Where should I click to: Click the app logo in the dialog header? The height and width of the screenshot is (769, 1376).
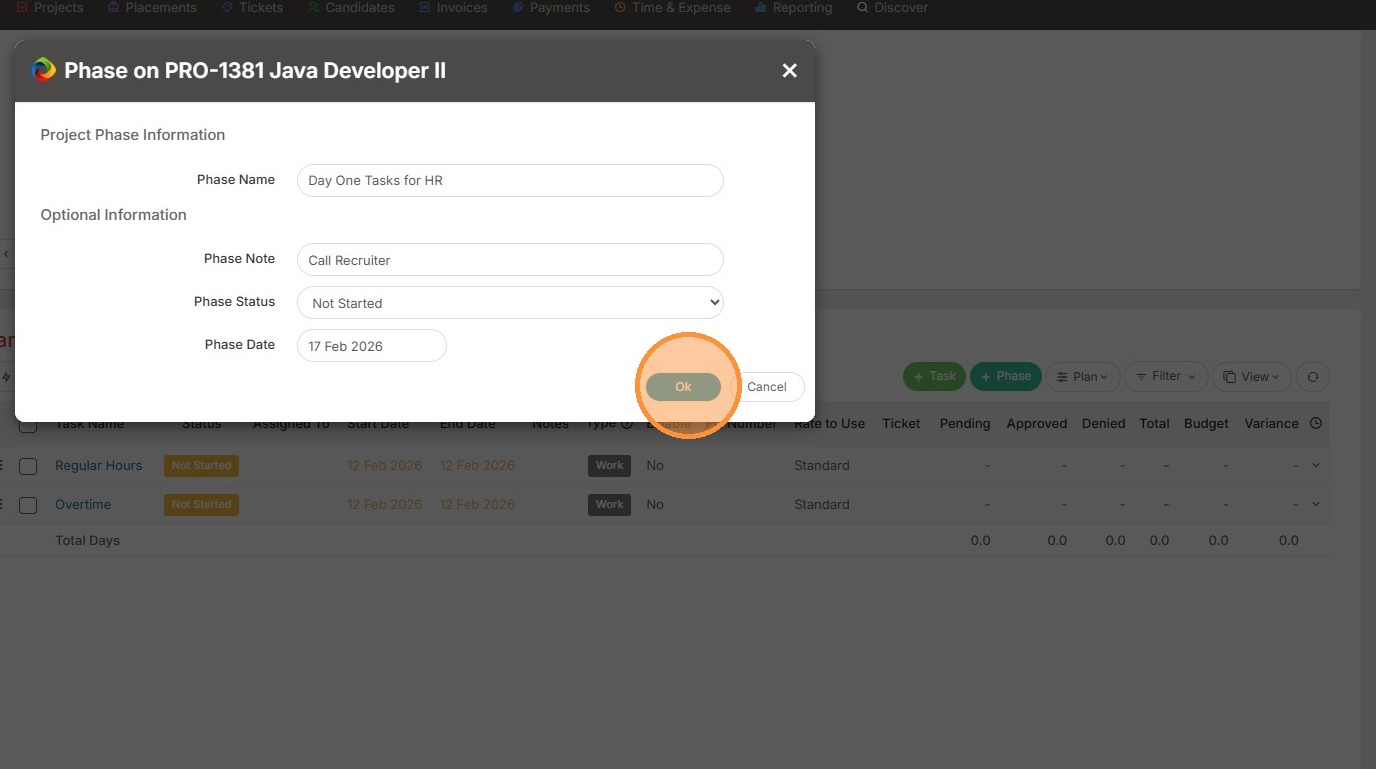coord(43,70)
